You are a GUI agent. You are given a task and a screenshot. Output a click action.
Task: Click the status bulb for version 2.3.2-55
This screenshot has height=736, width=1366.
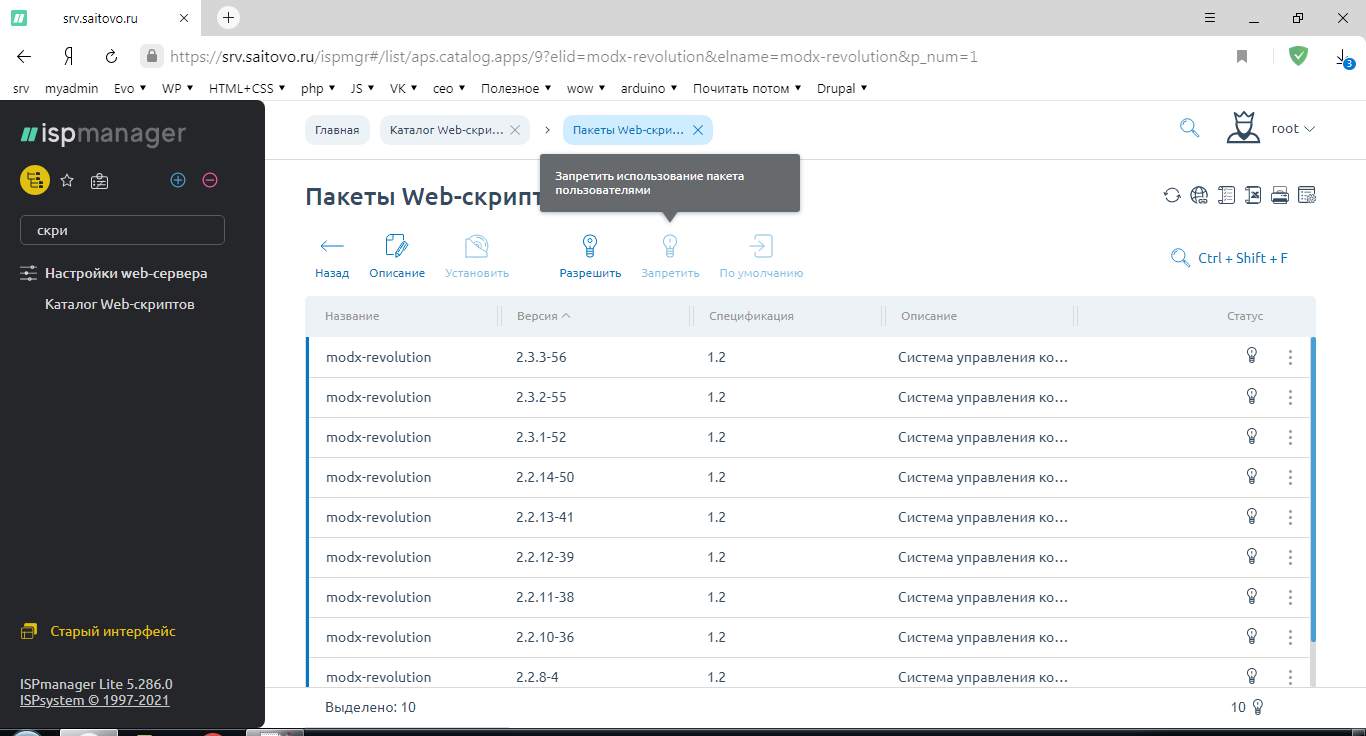coord(1251,396)
